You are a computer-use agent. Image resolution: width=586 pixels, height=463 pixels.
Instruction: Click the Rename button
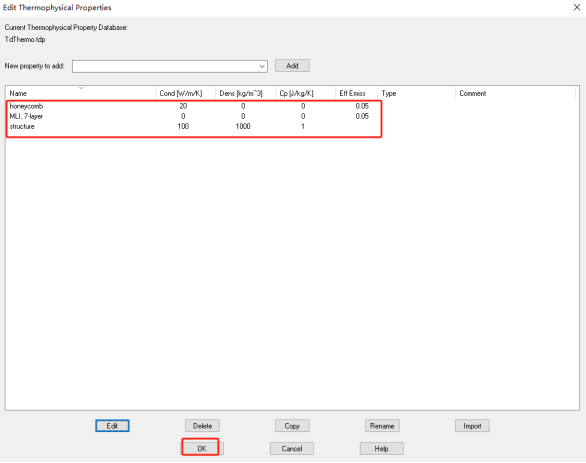382,426
